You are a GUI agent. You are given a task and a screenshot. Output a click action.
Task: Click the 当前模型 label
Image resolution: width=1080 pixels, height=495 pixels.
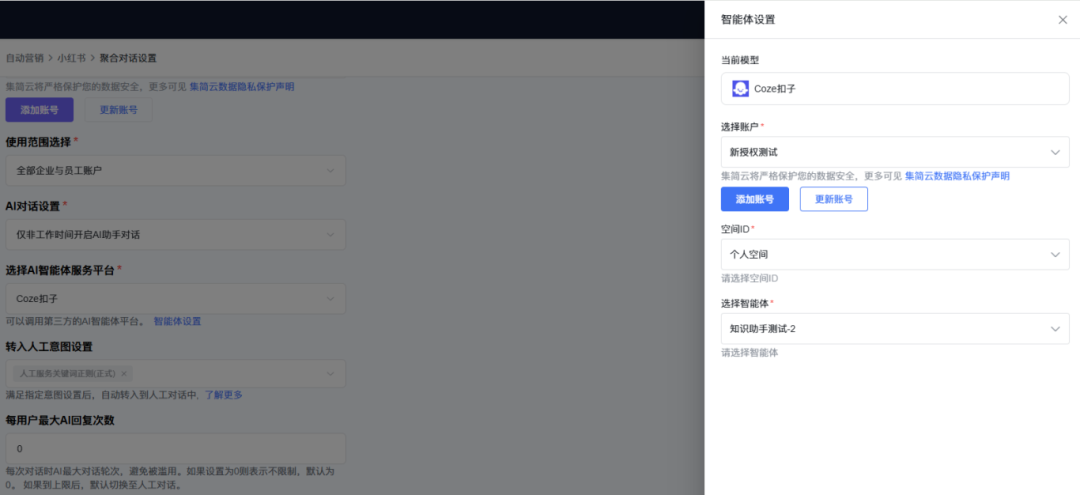coord(740,60)
